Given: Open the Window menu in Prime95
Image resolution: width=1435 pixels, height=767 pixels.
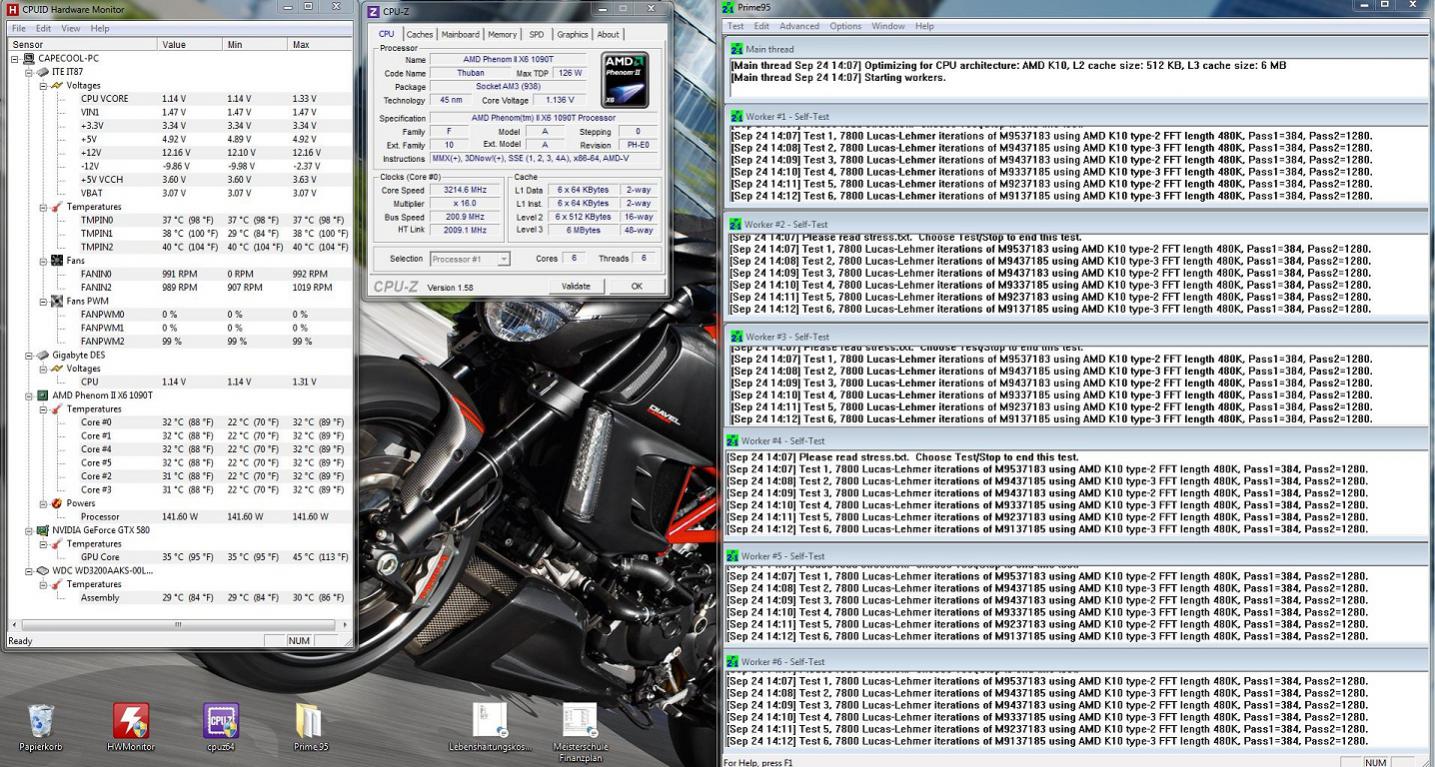Looking at the screenshot, I should click(888, 26).
